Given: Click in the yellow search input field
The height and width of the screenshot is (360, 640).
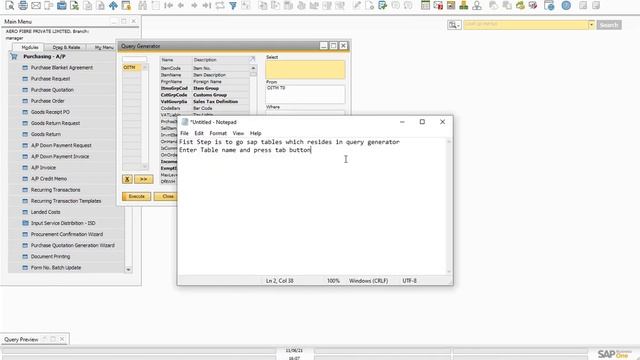Looking at the screenshot, I should pyautogui.click(x=526, y=25).
